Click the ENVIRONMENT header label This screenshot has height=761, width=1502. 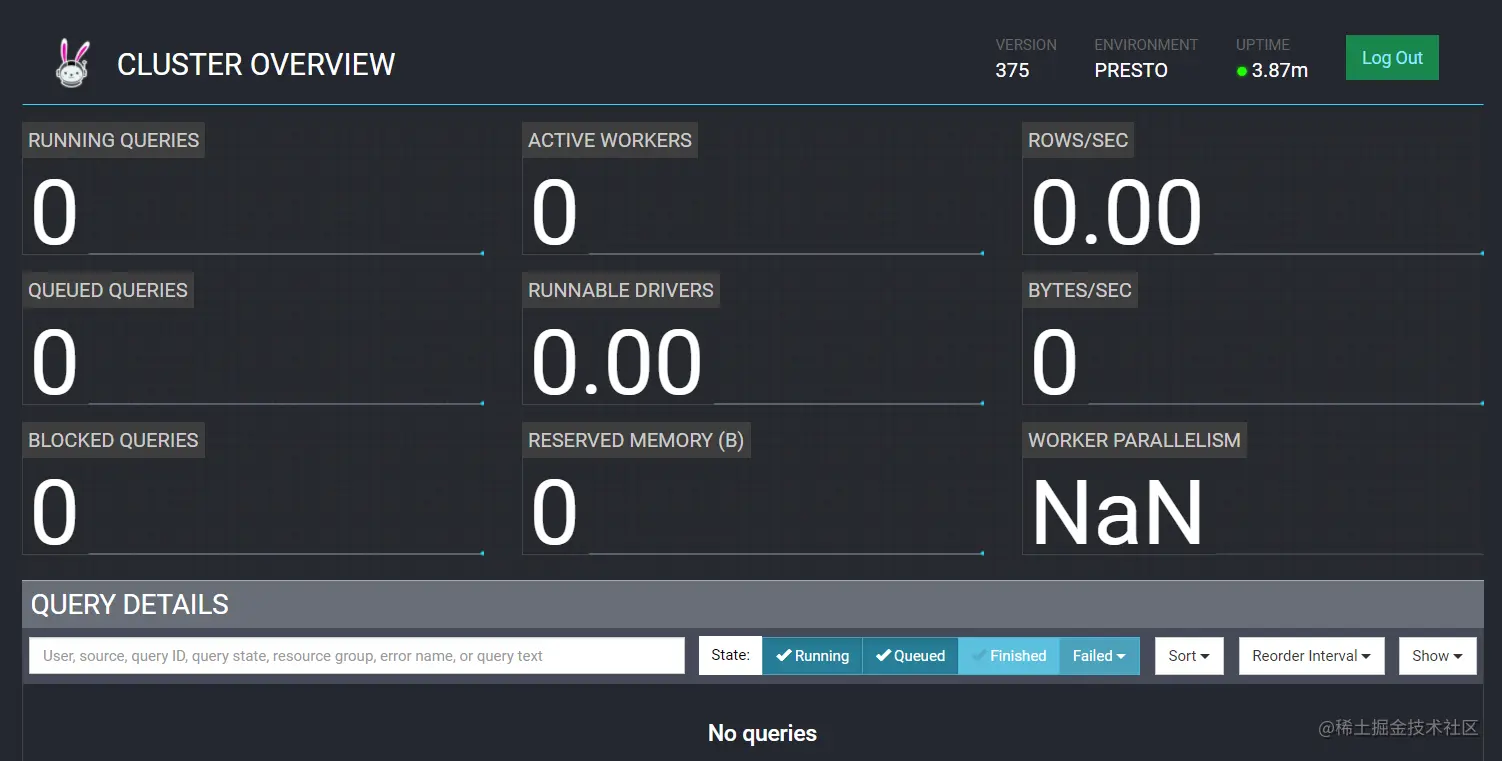pos(1146,45)
